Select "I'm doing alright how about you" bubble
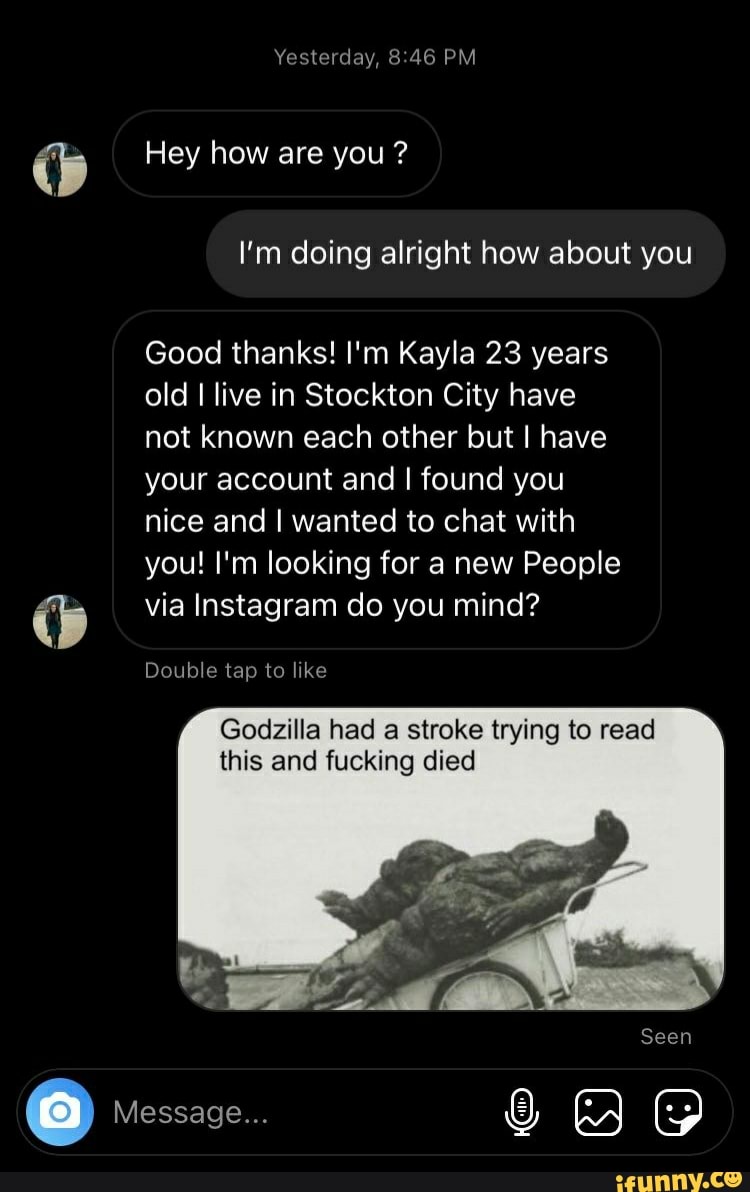 (465, 253)
